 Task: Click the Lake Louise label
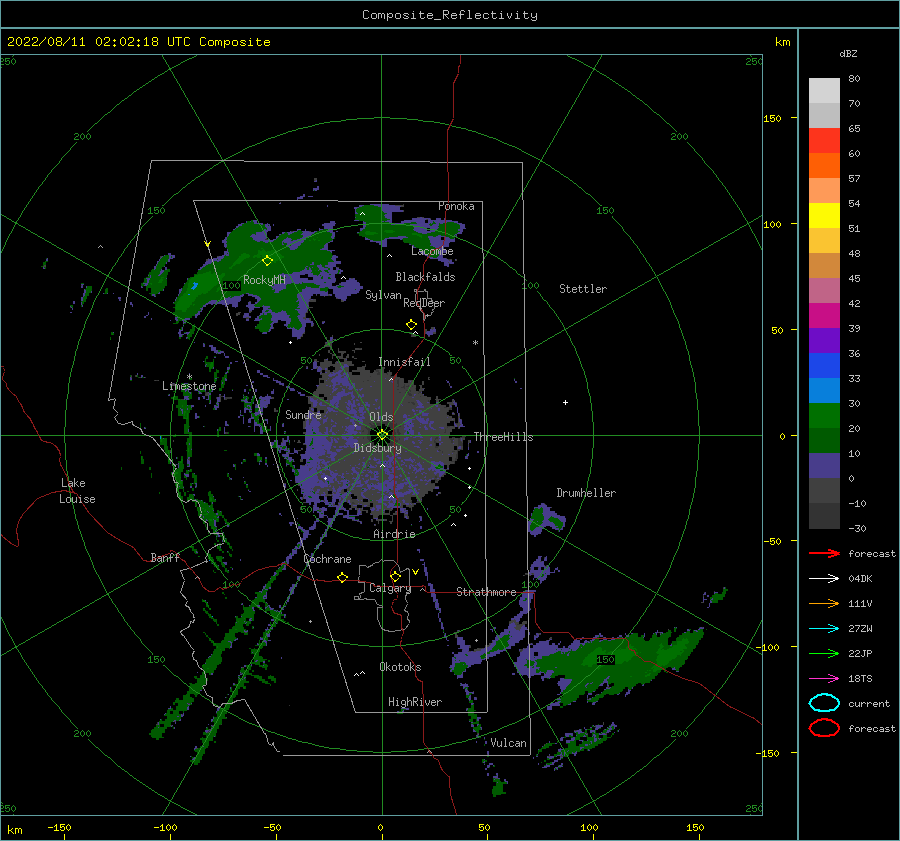77,491
